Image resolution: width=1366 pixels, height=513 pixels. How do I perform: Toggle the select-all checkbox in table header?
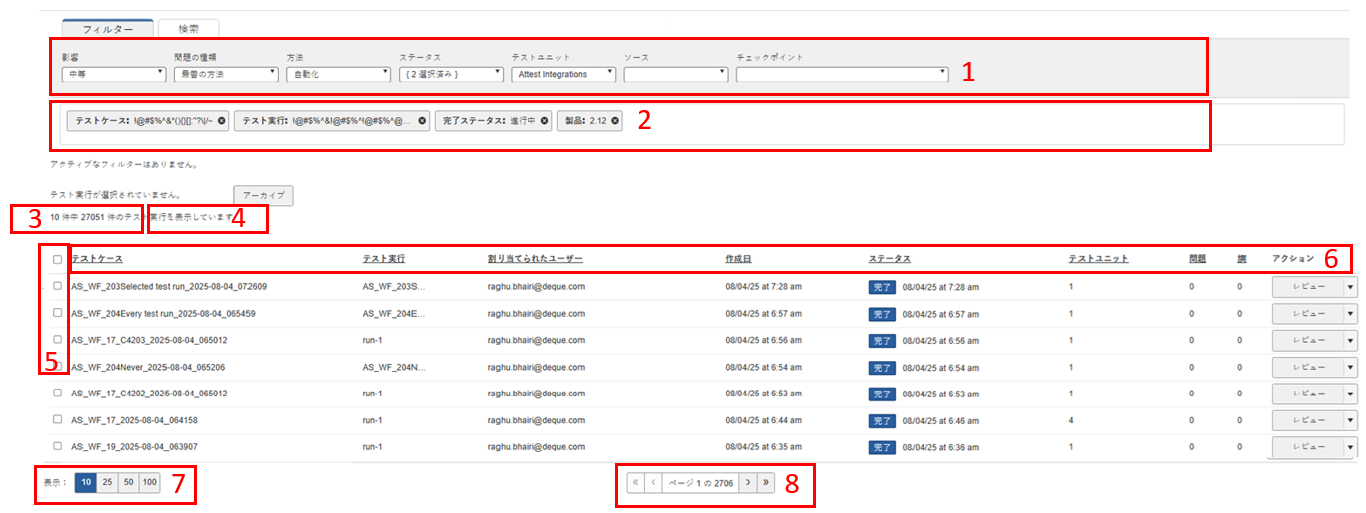click(x=58, y=259)
